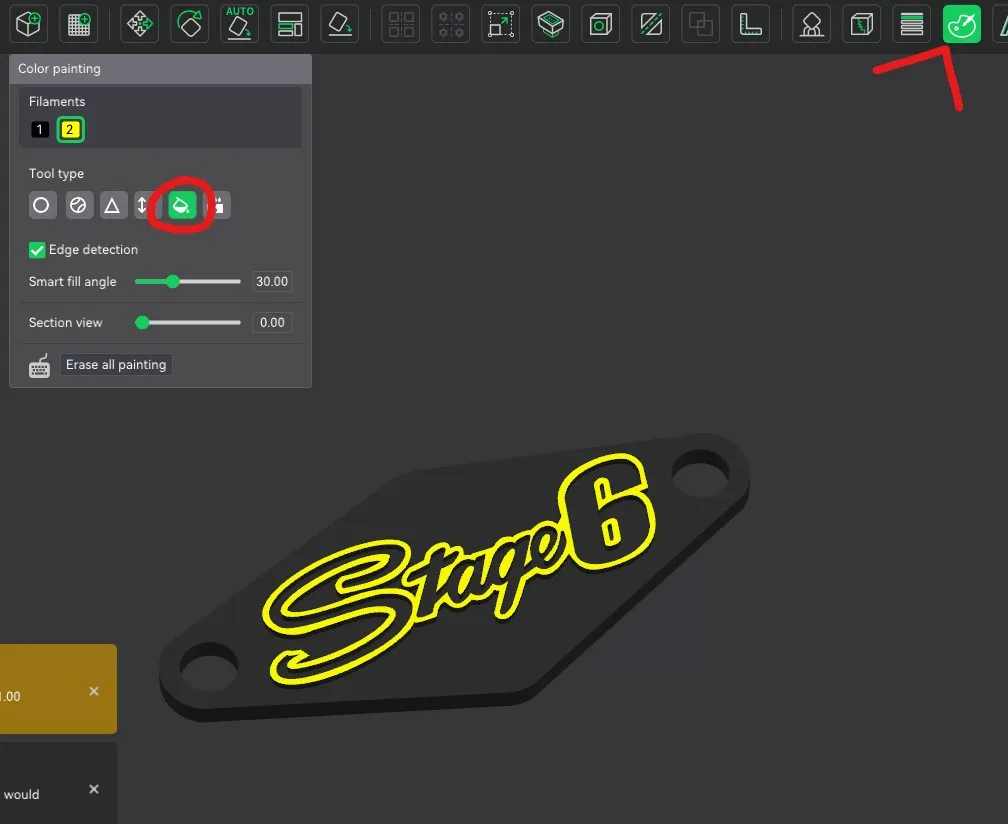Select the Fill bucket tool type
Viewport: 1008px width, 824px height.
182,206
